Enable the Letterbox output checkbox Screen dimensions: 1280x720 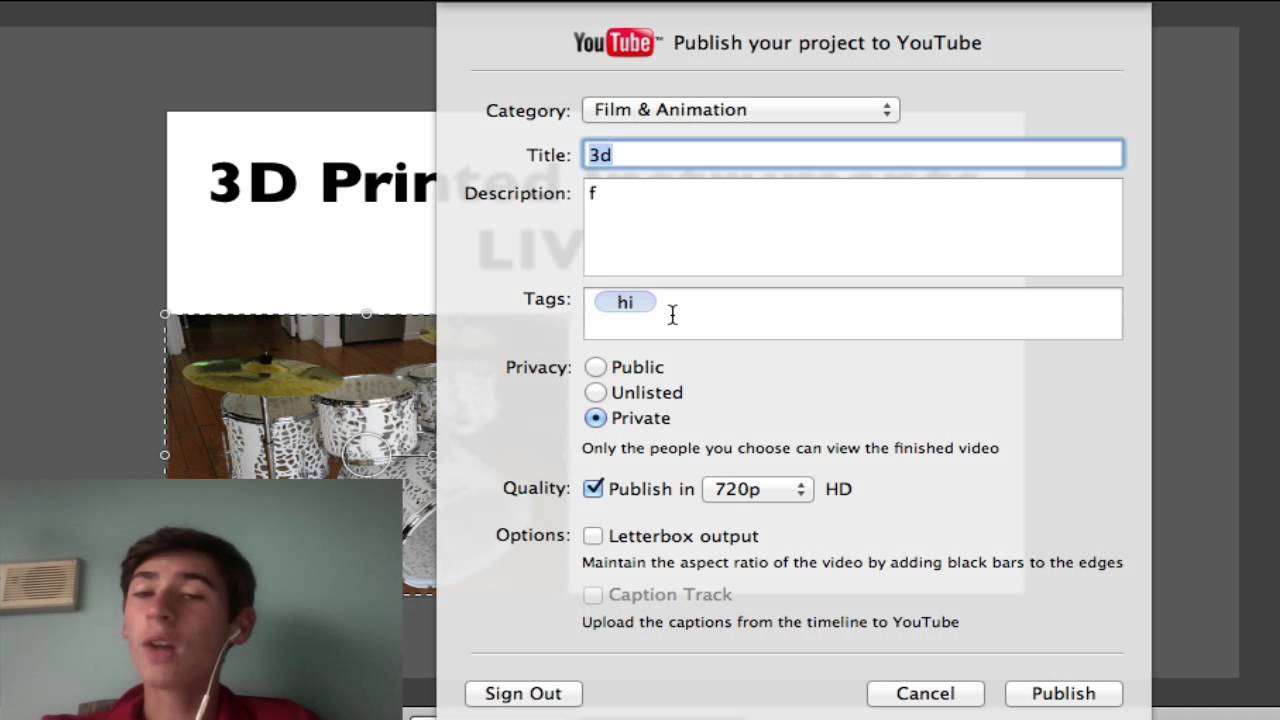click(594, 536)
